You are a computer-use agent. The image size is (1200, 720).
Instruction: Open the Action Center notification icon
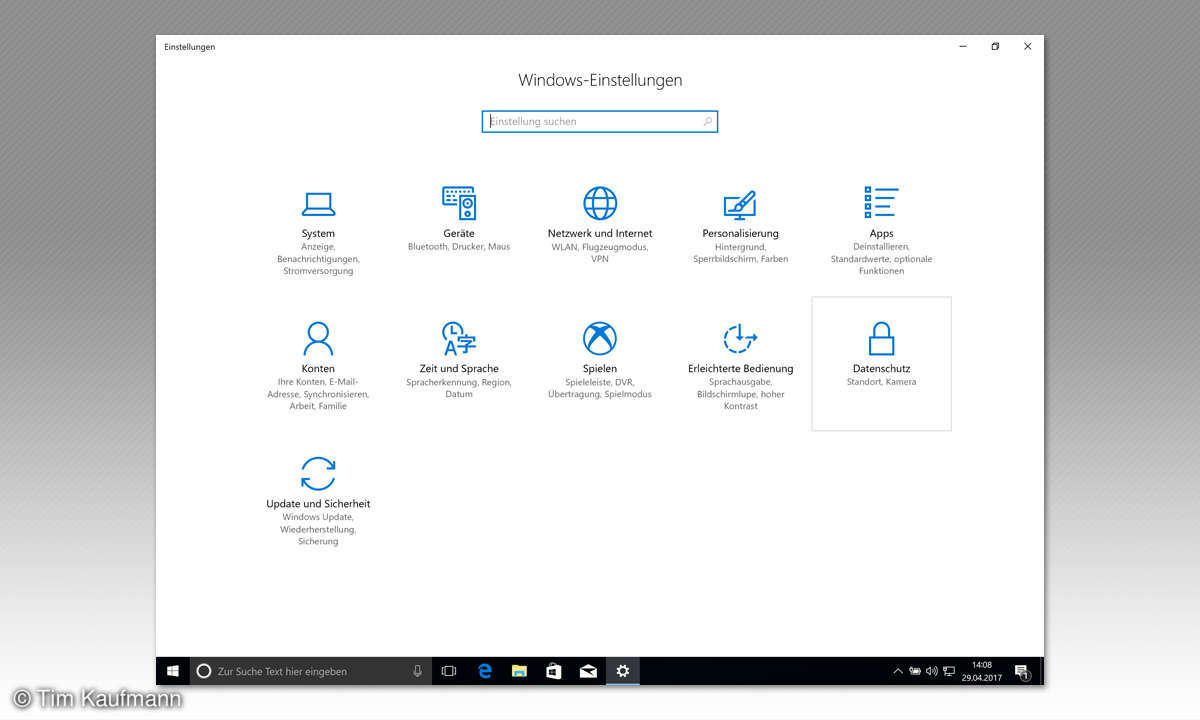tap(1021, 671)
